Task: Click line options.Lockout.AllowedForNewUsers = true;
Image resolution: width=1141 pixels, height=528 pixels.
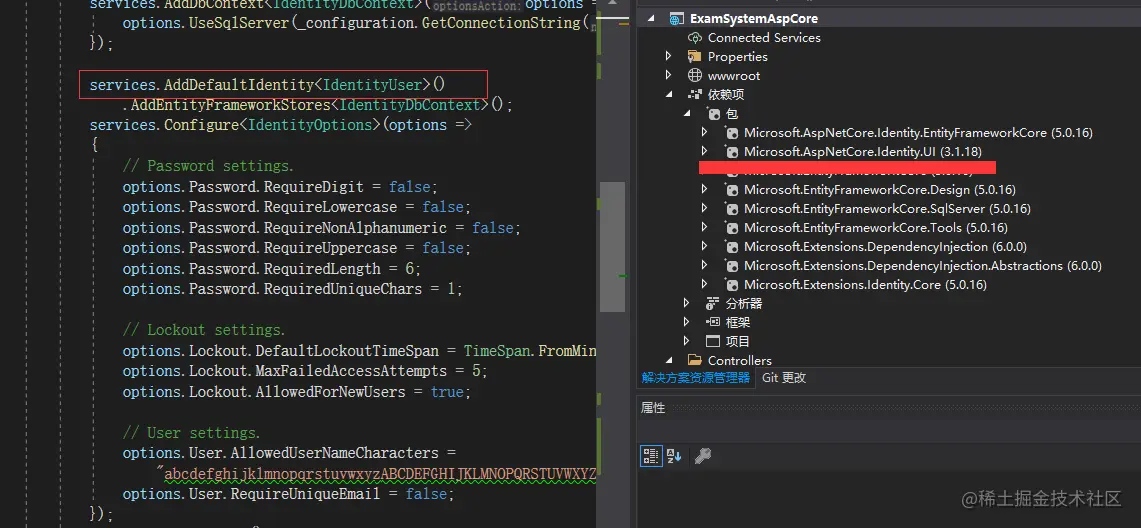Action: pos(297,392)
